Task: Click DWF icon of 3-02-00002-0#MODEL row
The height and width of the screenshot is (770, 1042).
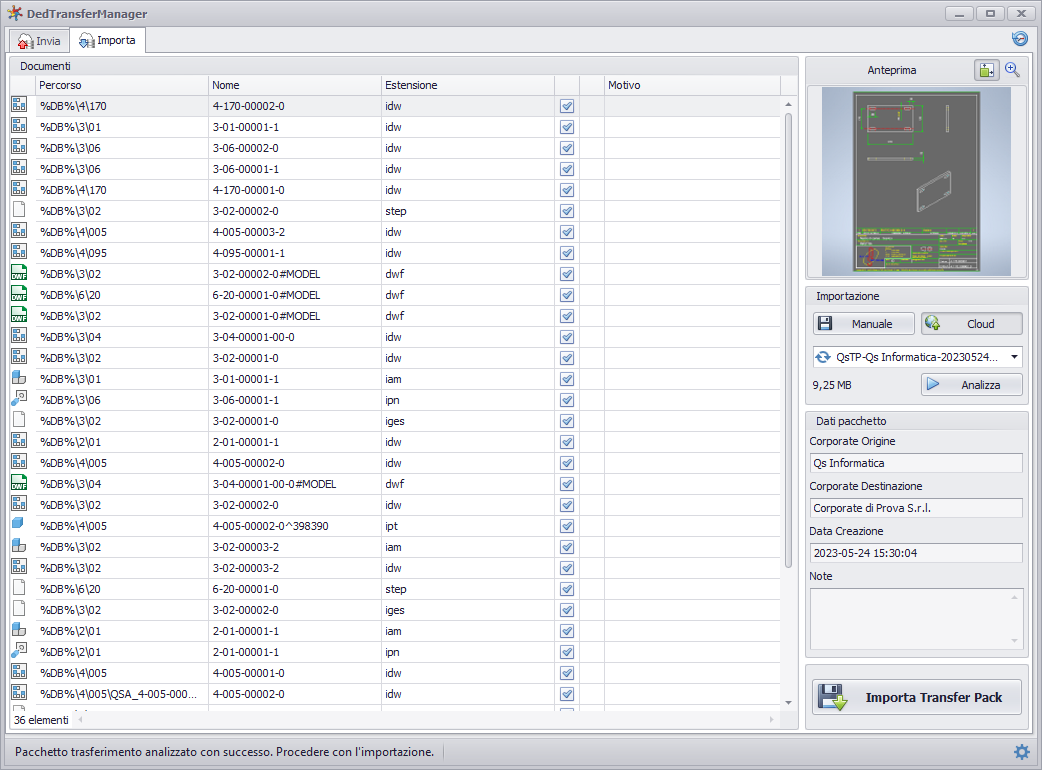Action: coord(19,272)
